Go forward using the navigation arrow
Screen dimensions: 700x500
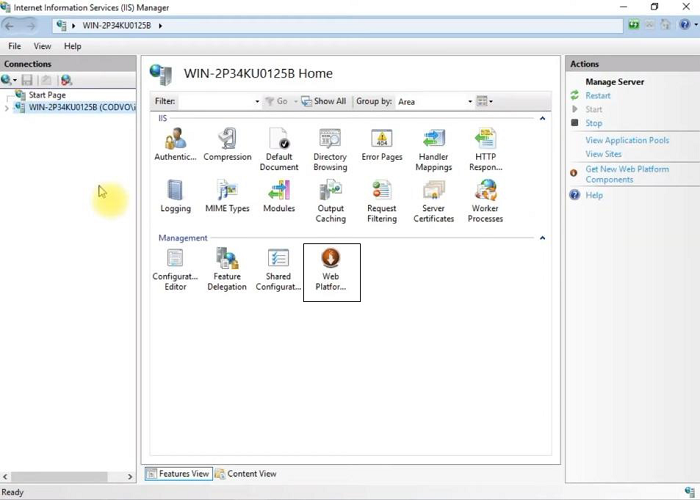(x=30, y=26)
